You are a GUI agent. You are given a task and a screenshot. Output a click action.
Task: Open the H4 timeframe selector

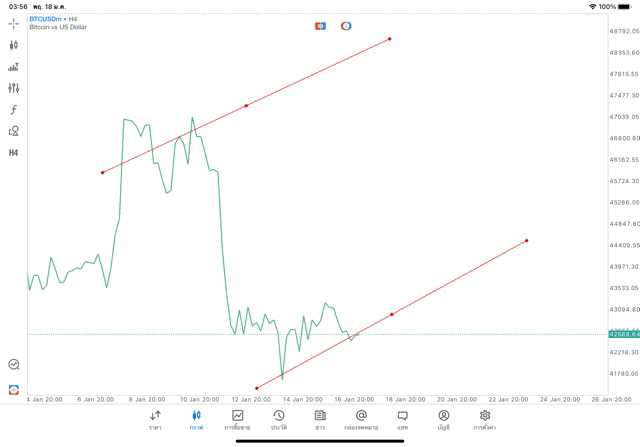(14, 153)
